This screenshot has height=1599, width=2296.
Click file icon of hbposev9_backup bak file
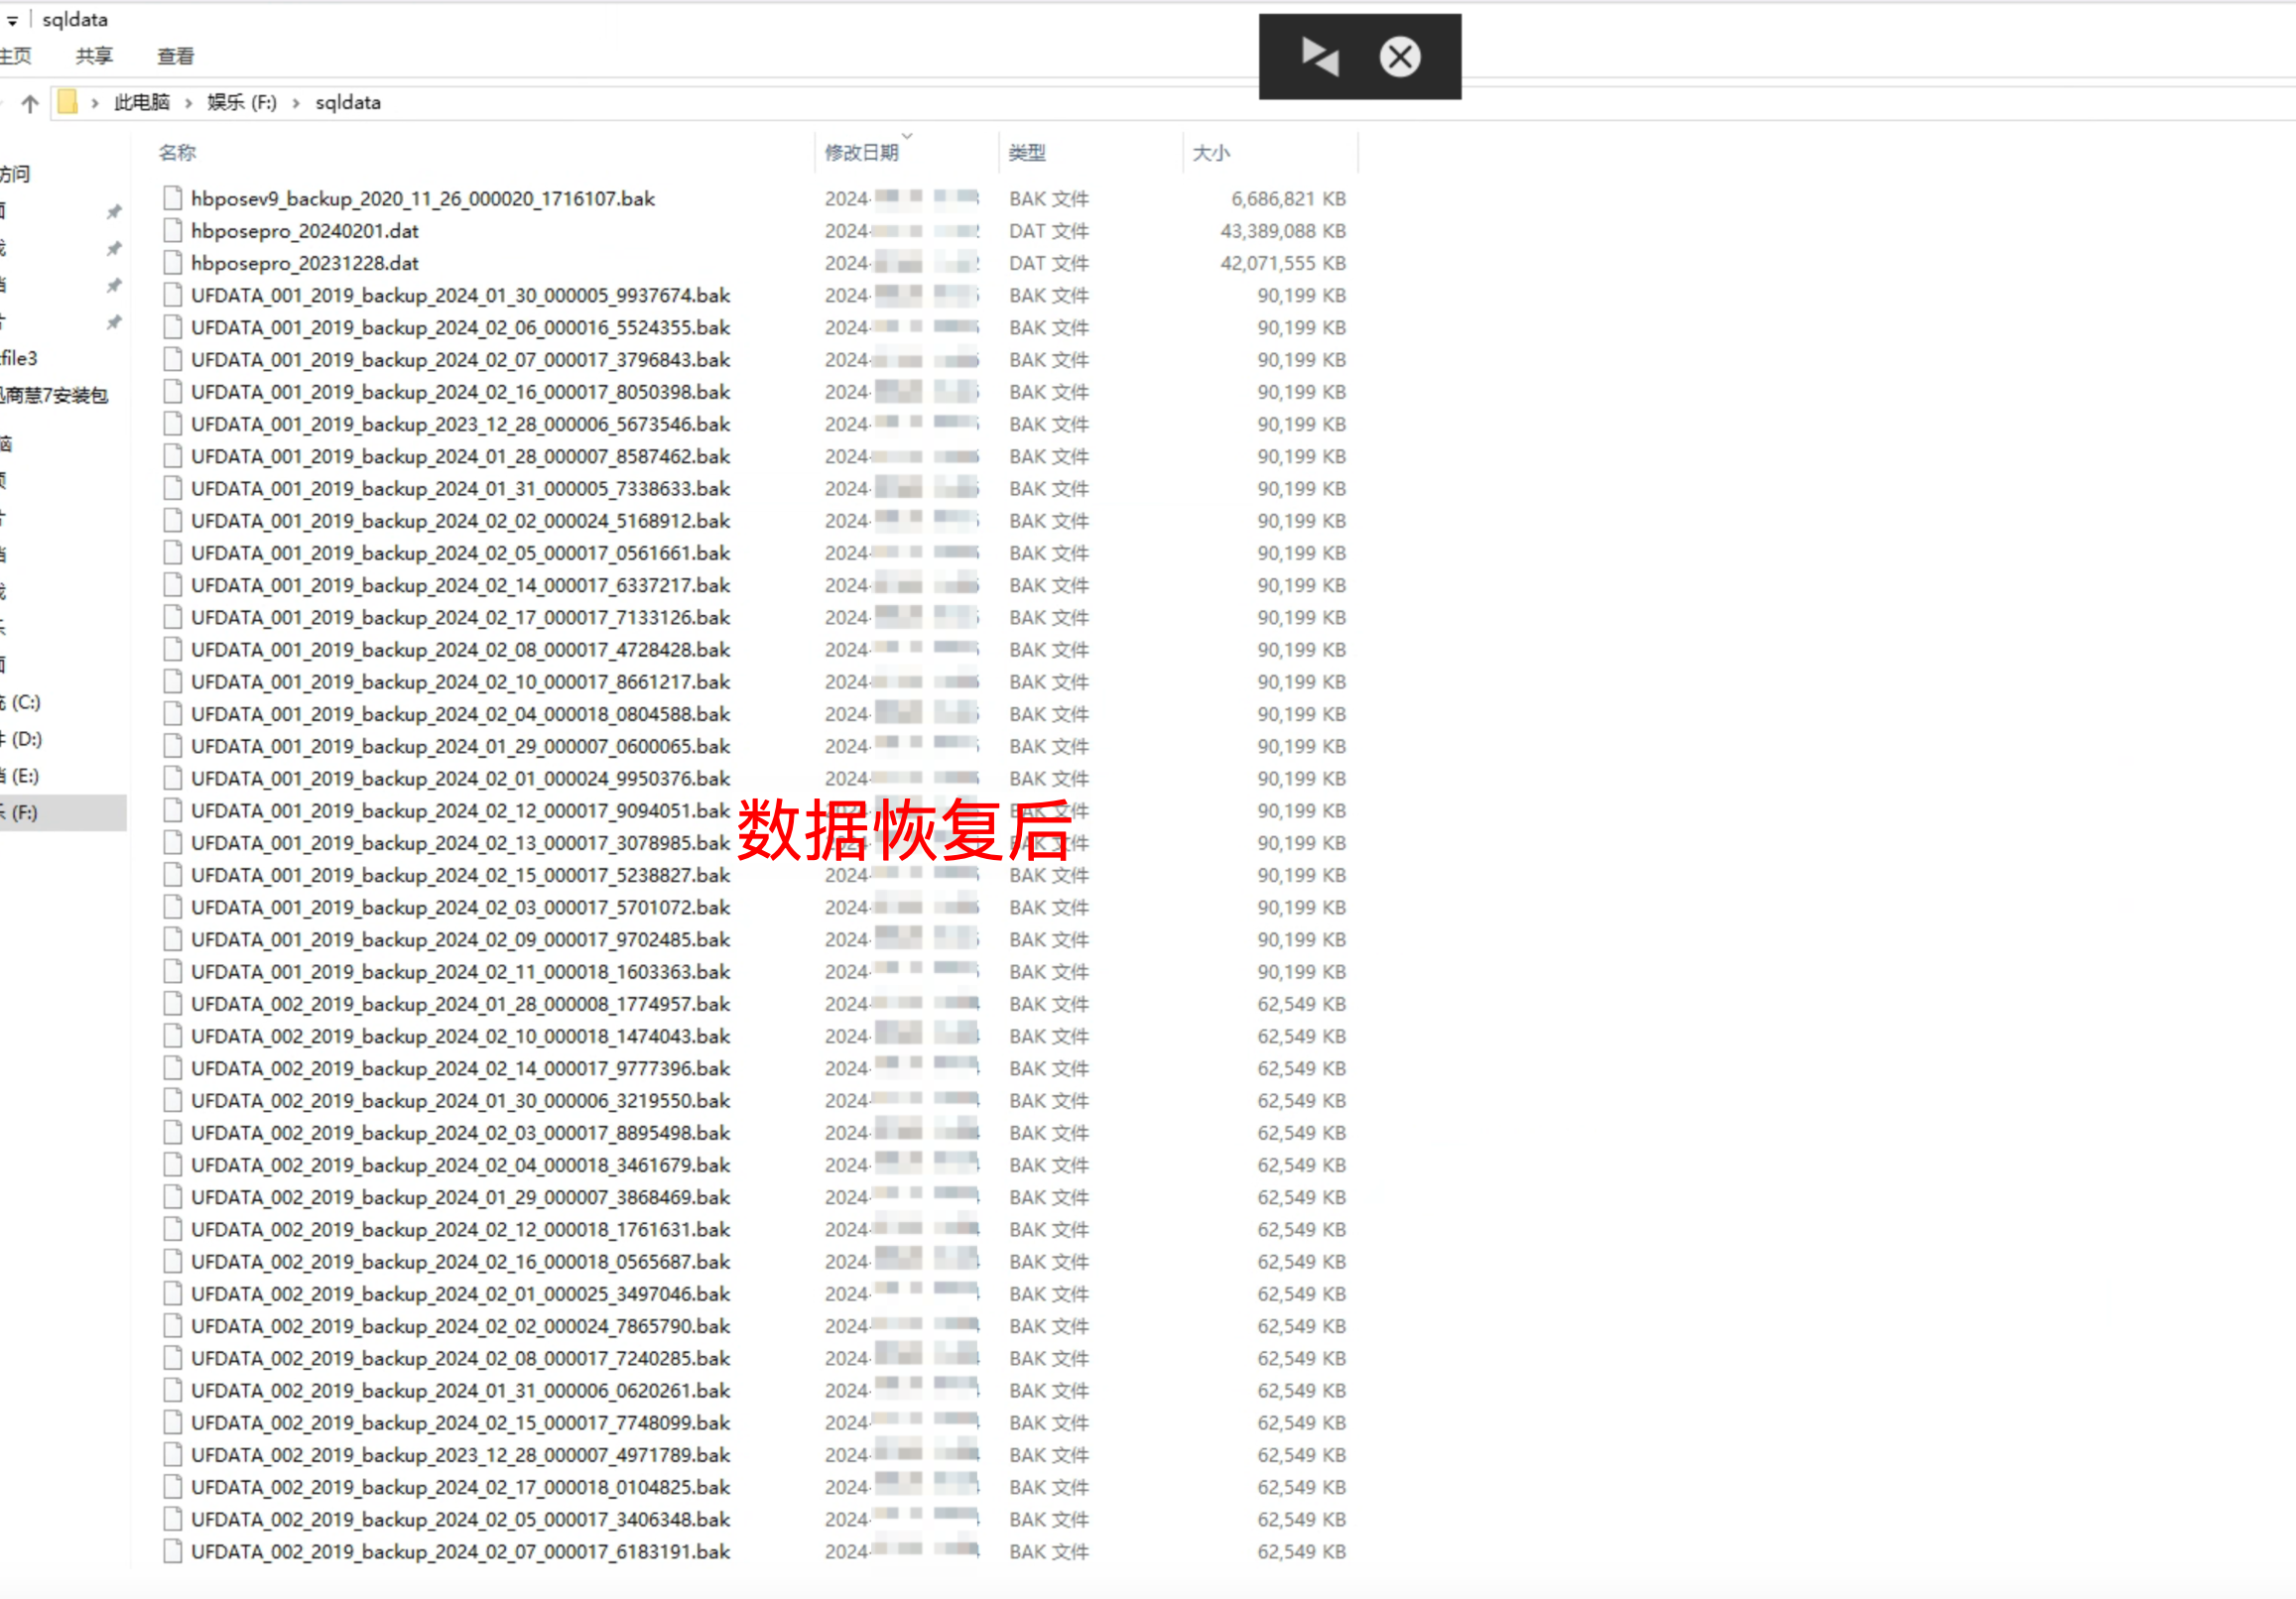[x=173, y=198]
